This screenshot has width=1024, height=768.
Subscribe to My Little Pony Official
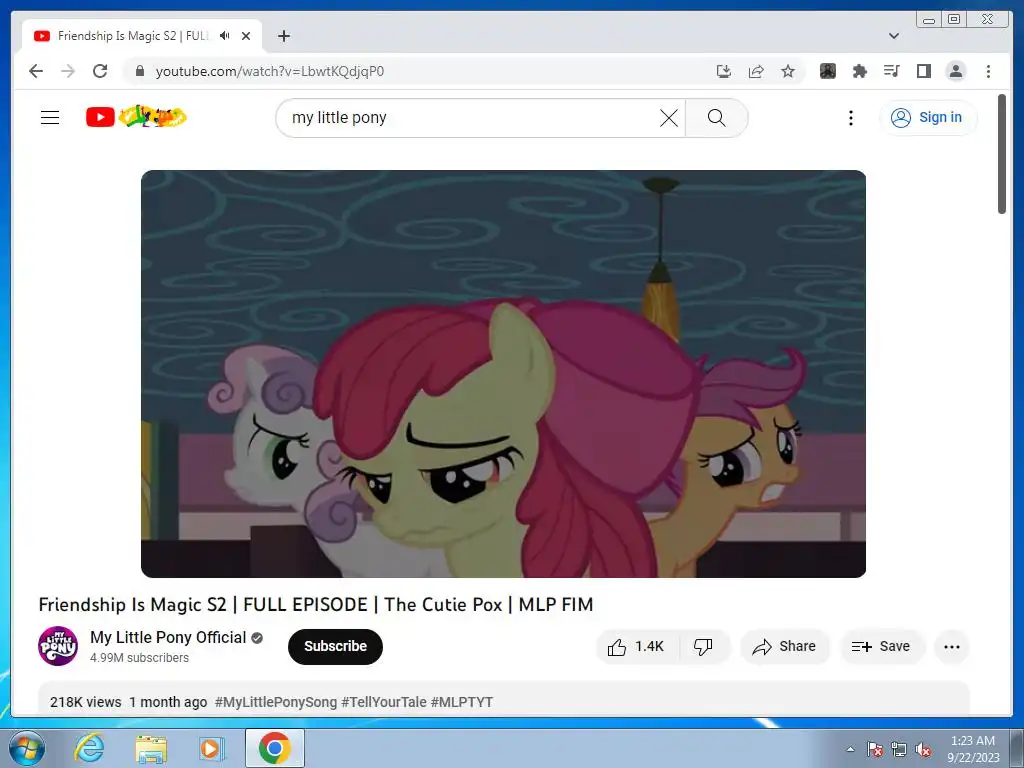coord(335,647)
